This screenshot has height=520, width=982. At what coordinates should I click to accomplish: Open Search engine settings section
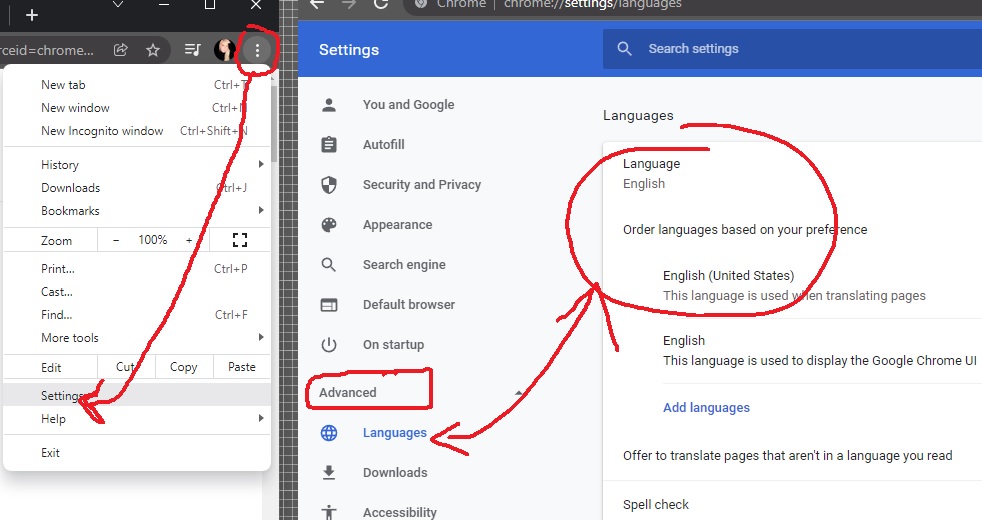[x=405, y=264]
